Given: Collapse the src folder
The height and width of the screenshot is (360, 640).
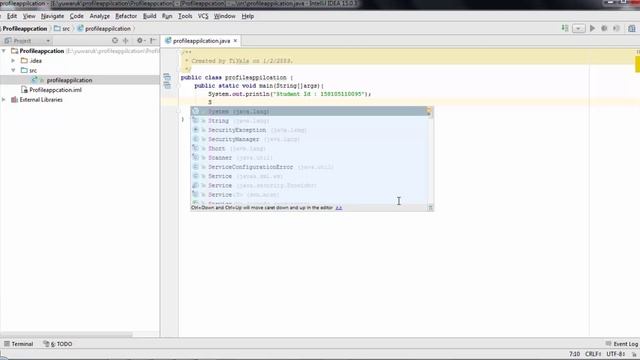Looking at the screenshot, I should pyautogui.click(x=13, y=70).
